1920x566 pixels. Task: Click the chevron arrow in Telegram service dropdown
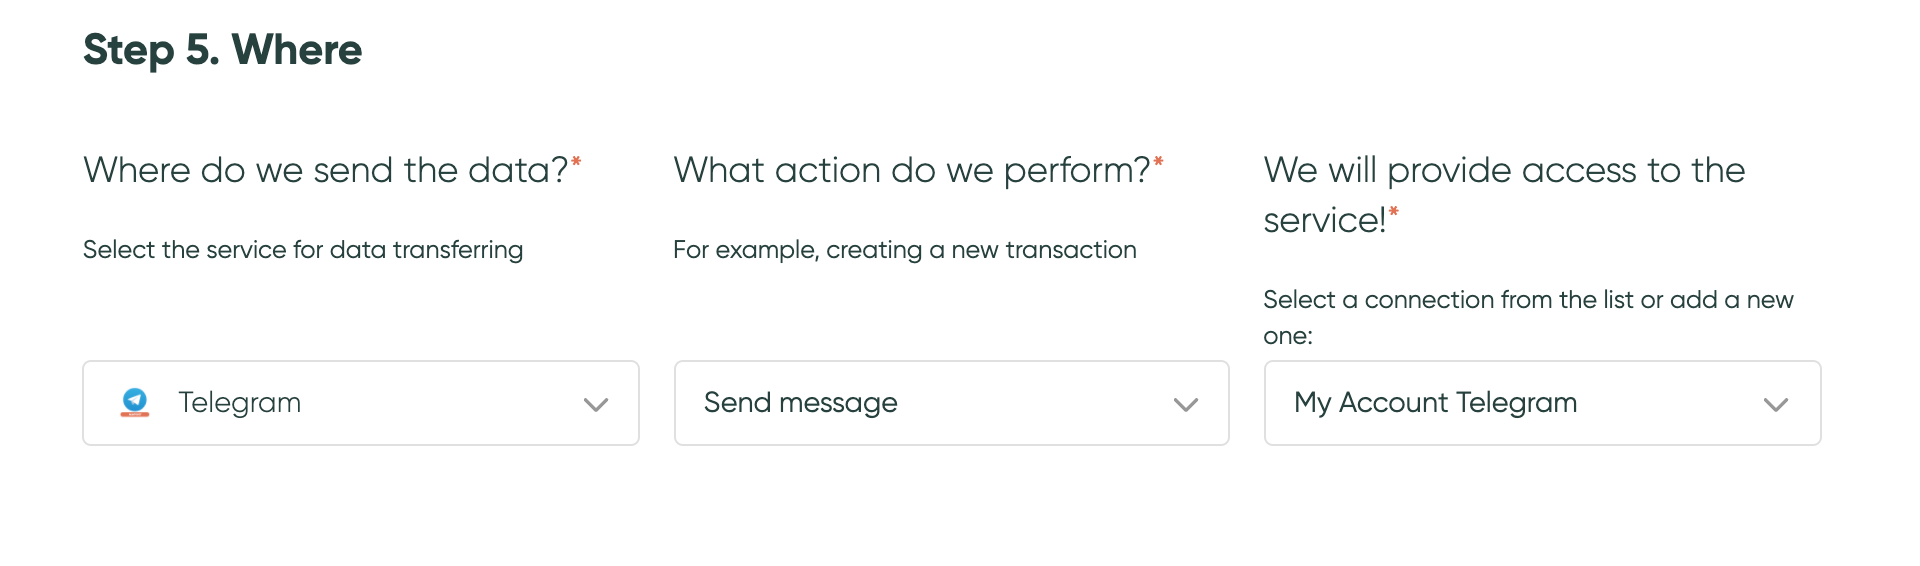[596, 405]
